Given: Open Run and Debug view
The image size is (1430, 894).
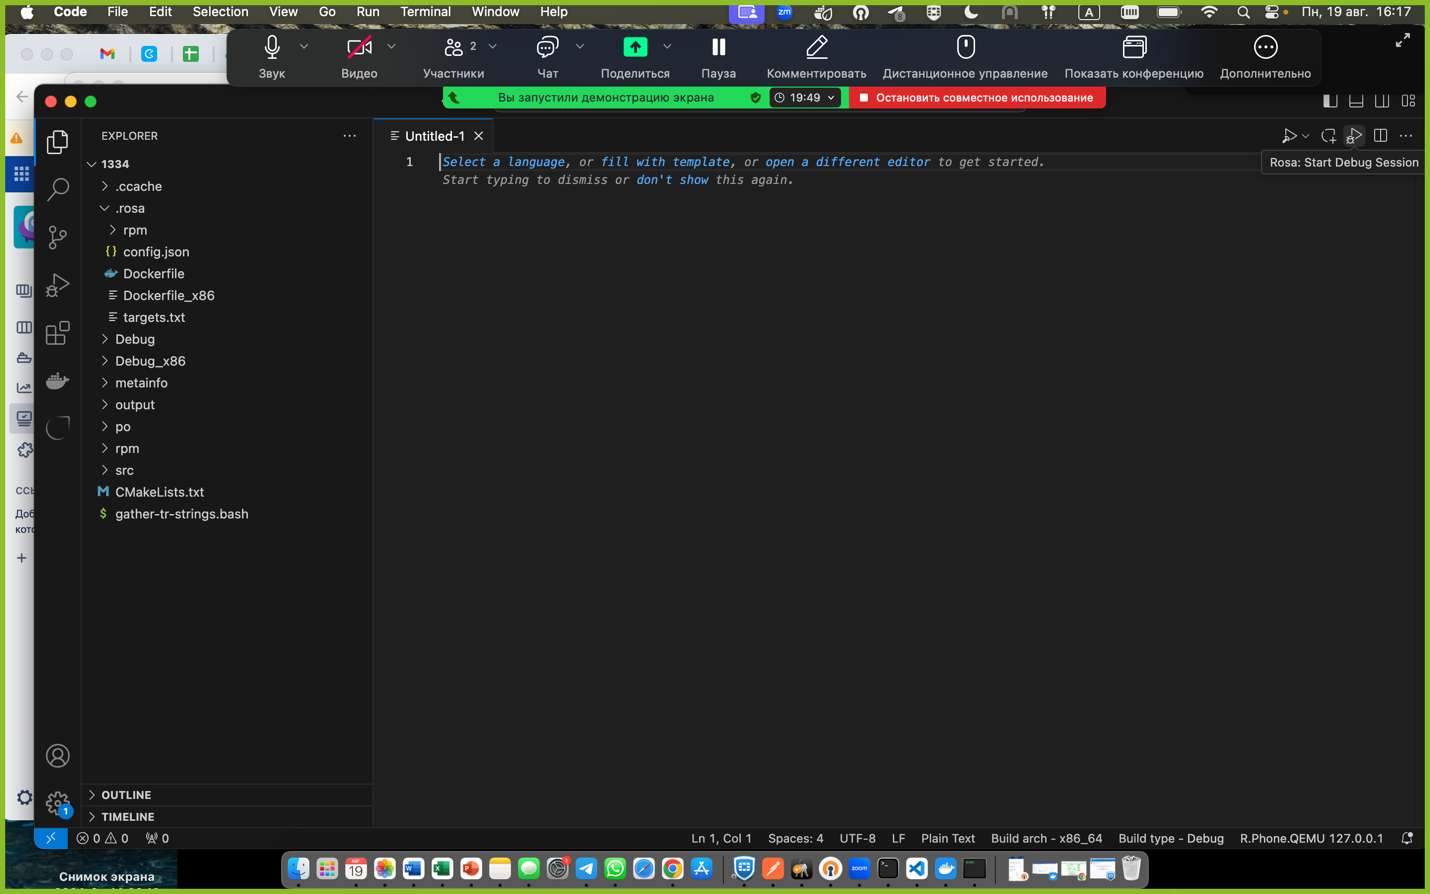Looking at the screenshot, I should point(58,285).
